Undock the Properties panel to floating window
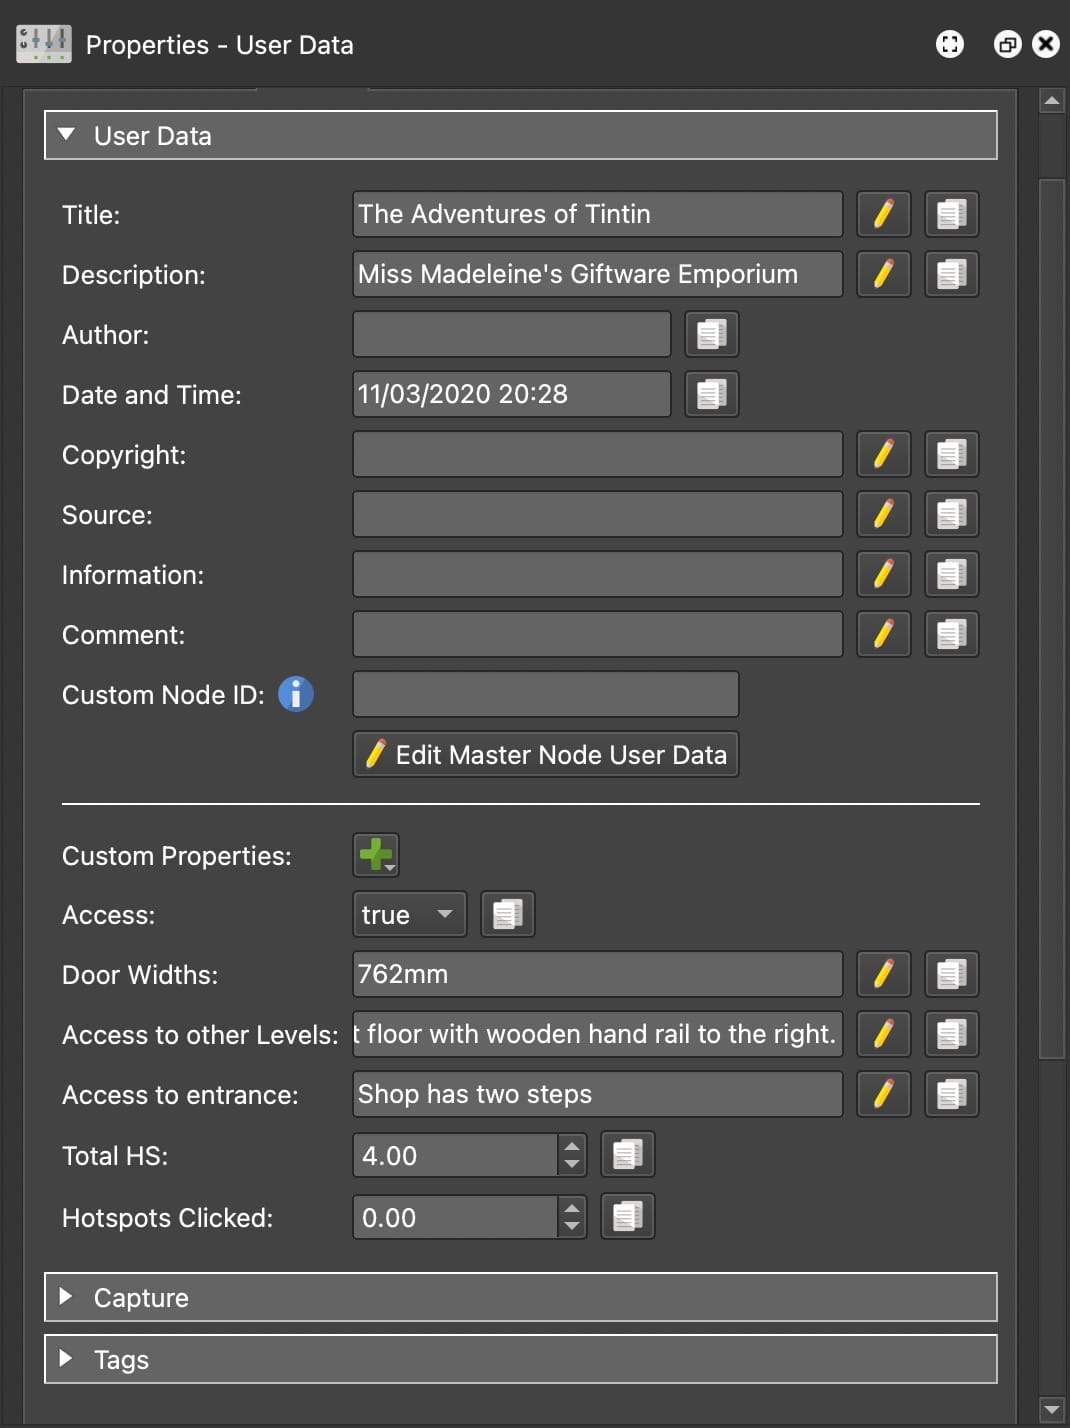Viewport: 1070px width, 1428px height. pos(1007,44)
